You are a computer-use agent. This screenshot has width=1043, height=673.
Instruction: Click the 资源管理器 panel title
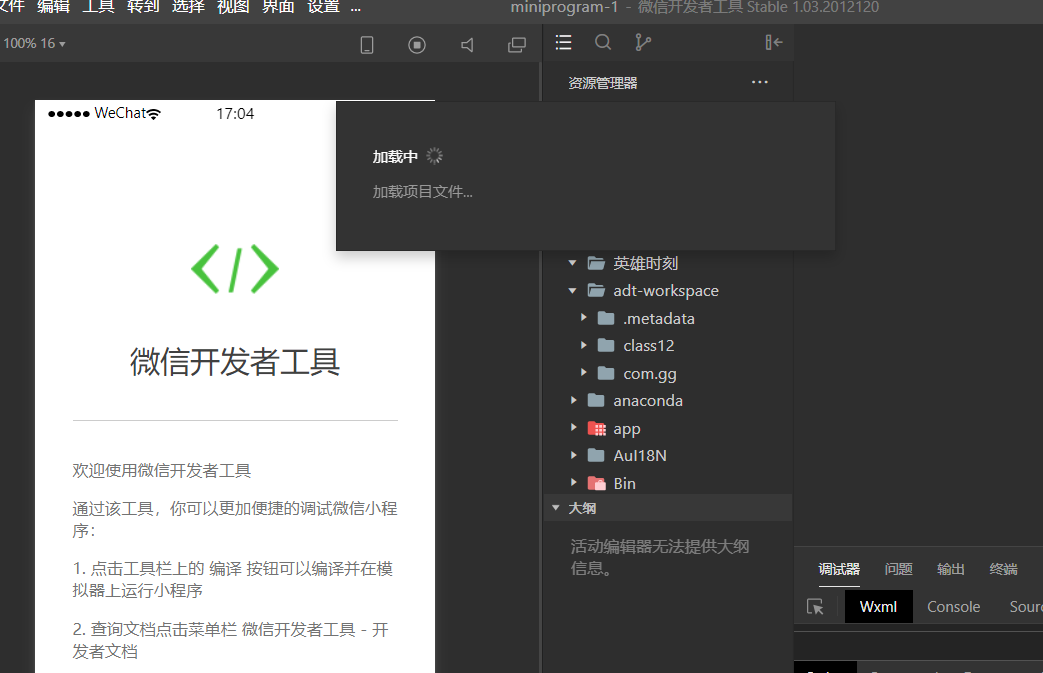click(603, 83)
